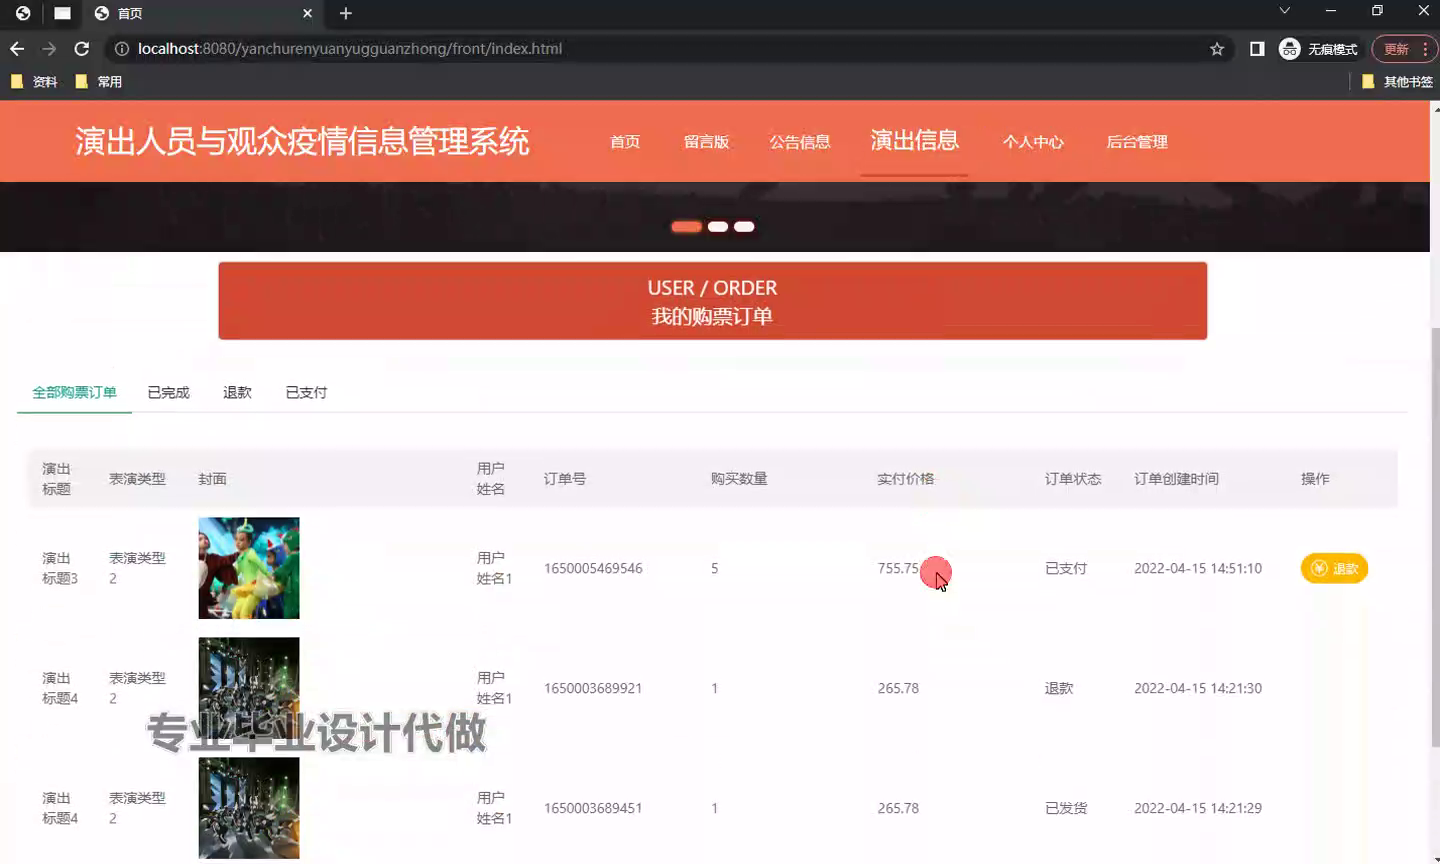Image resolution: width=1440 pixels, height=864 pixels.
Task: Open 公告信息 from the navigation bar
Action: [800, 142]
